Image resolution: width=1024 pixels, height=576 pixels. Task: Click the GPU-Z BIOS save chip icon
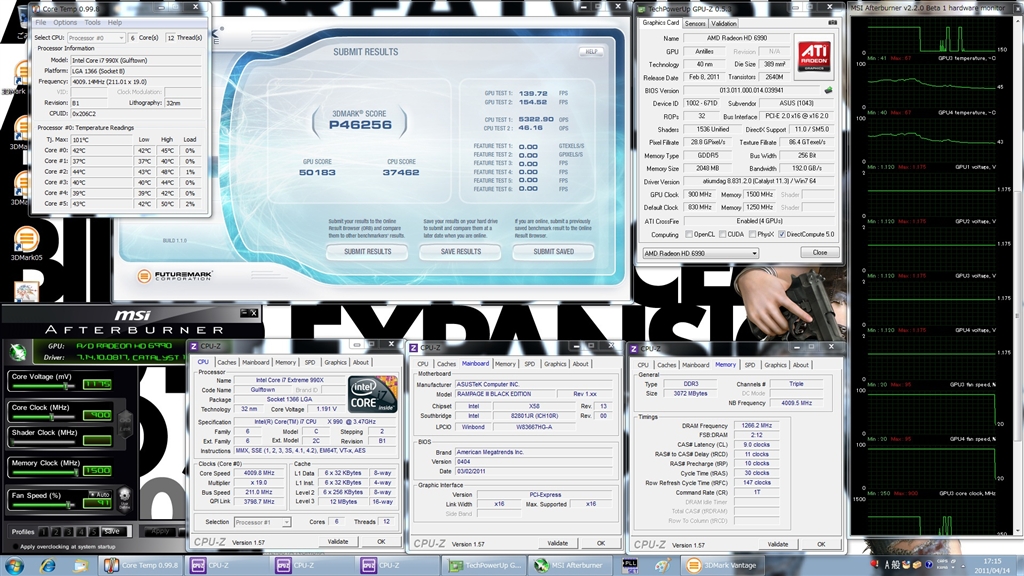[828, 90]
